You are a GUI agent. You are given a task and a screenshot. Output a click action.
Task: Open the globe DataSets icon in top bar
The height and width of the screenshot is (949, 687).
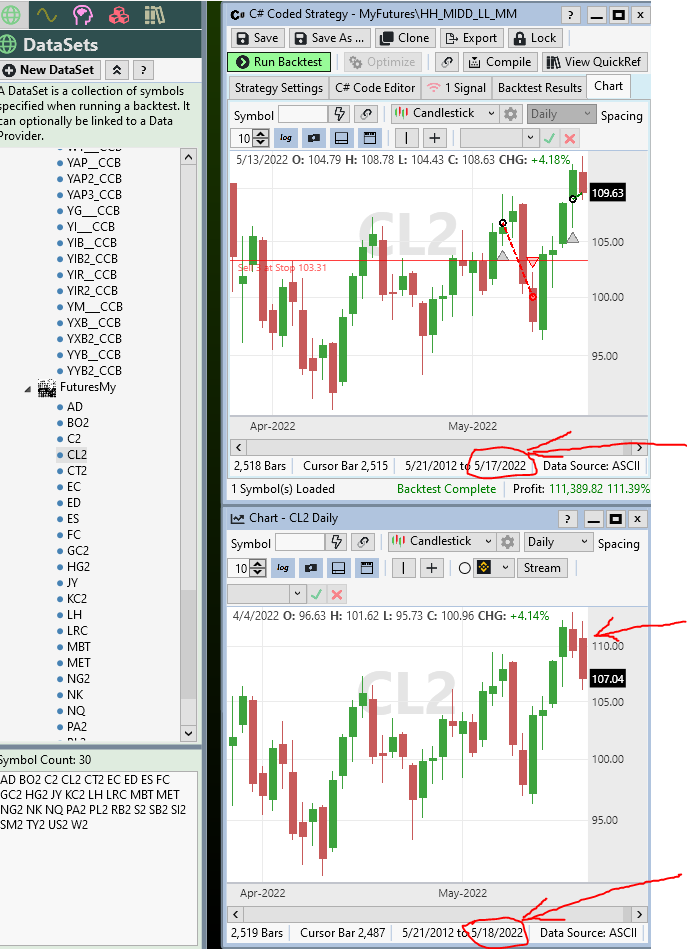[x=10, y=15]
